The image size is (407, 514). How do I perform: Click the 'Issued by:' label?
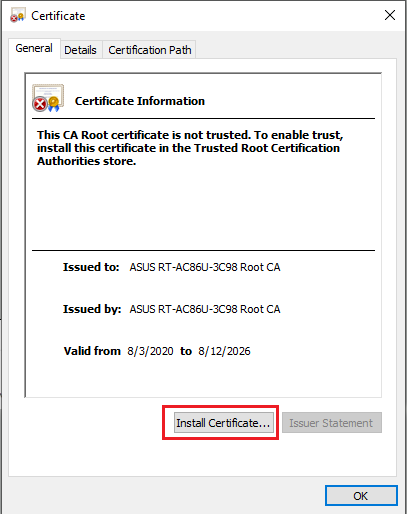(x=92, y=309)
